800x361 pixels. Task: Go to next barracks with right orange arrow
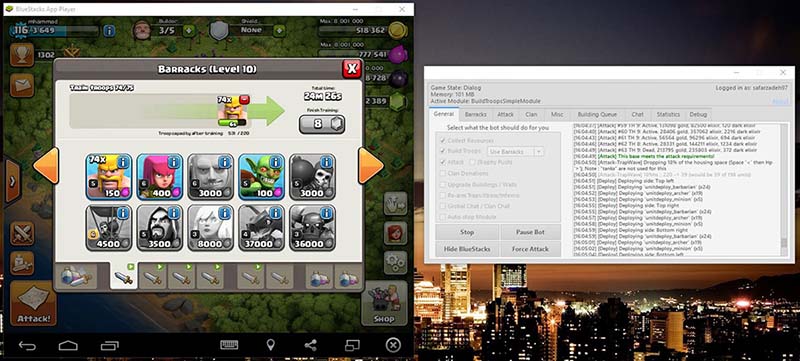tap(370, 166)
